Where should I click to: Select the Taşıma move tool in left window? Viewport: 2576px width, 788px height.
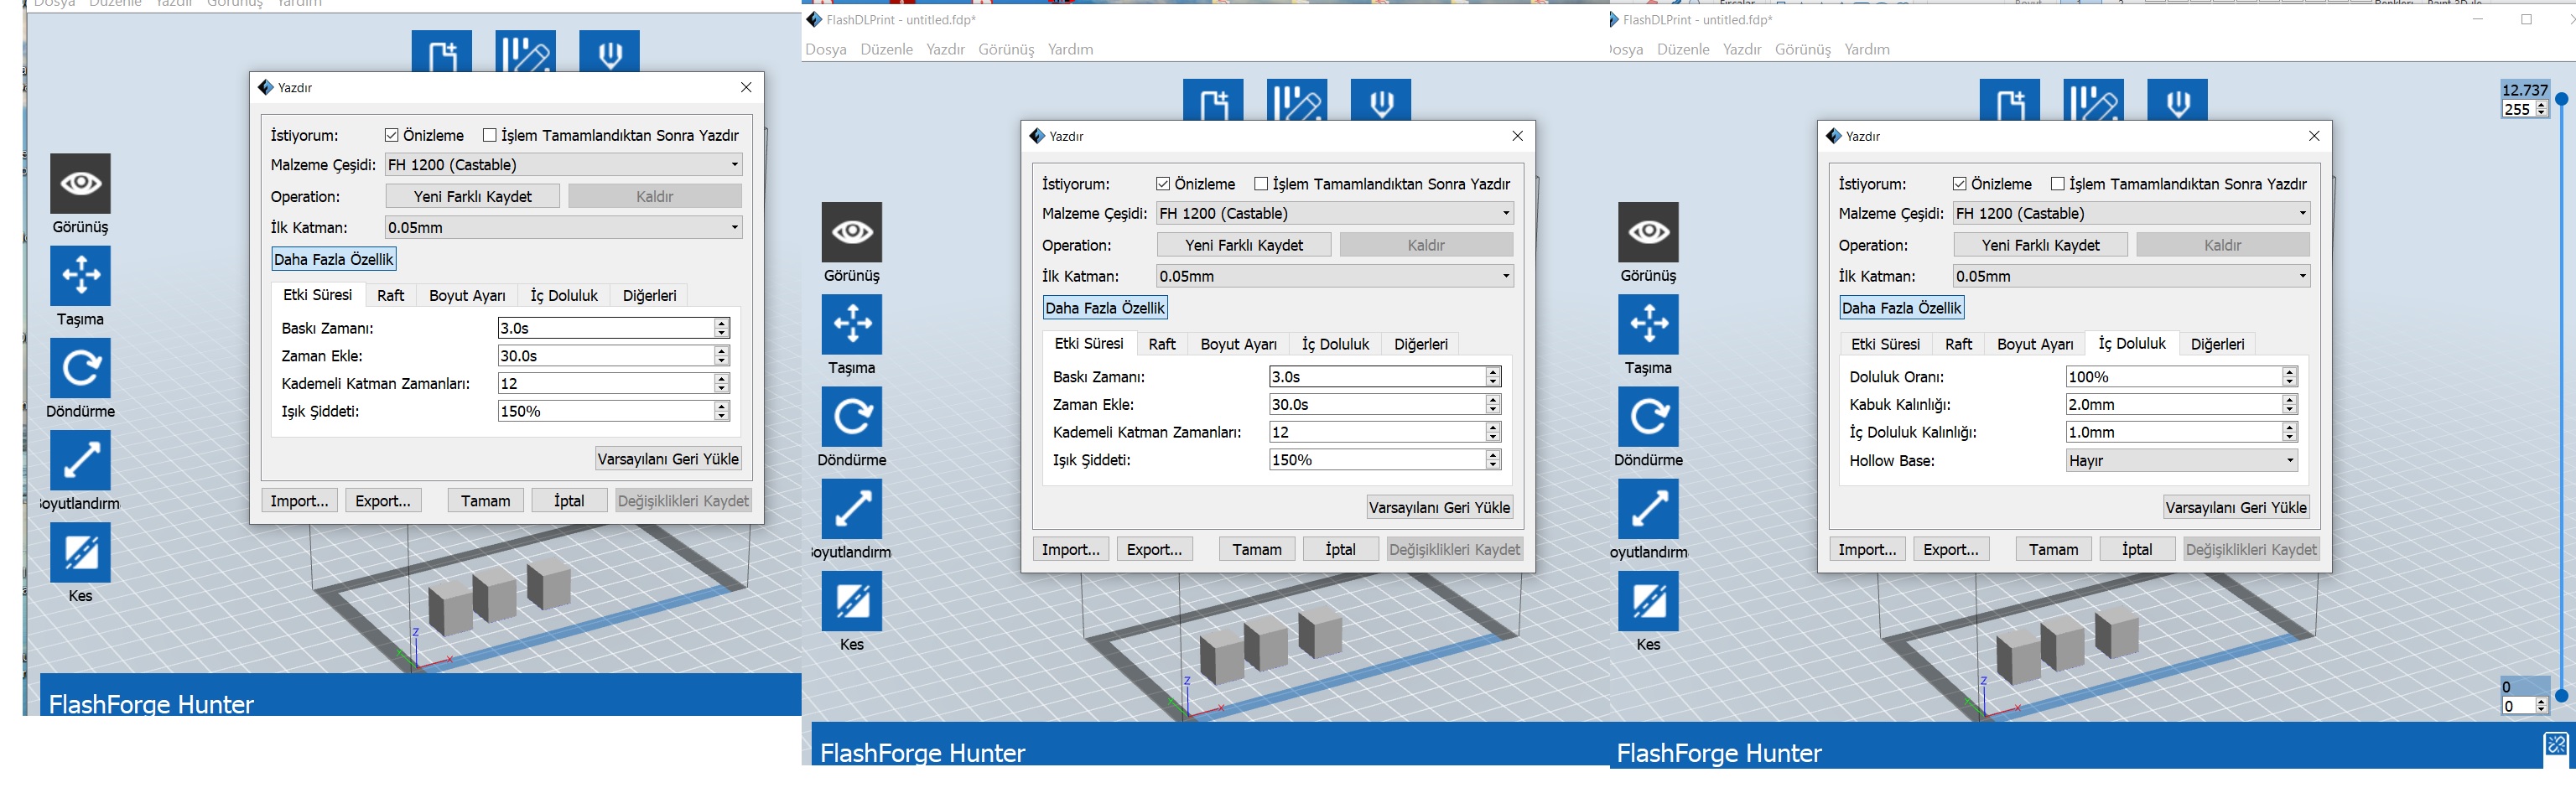click(80, 275)
